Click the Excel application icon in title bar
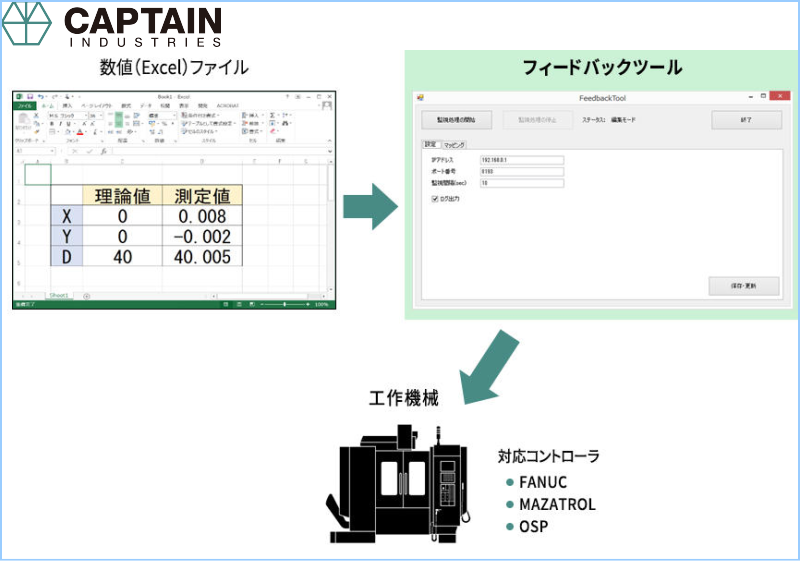The image size is (800, 561). (19, 96)
